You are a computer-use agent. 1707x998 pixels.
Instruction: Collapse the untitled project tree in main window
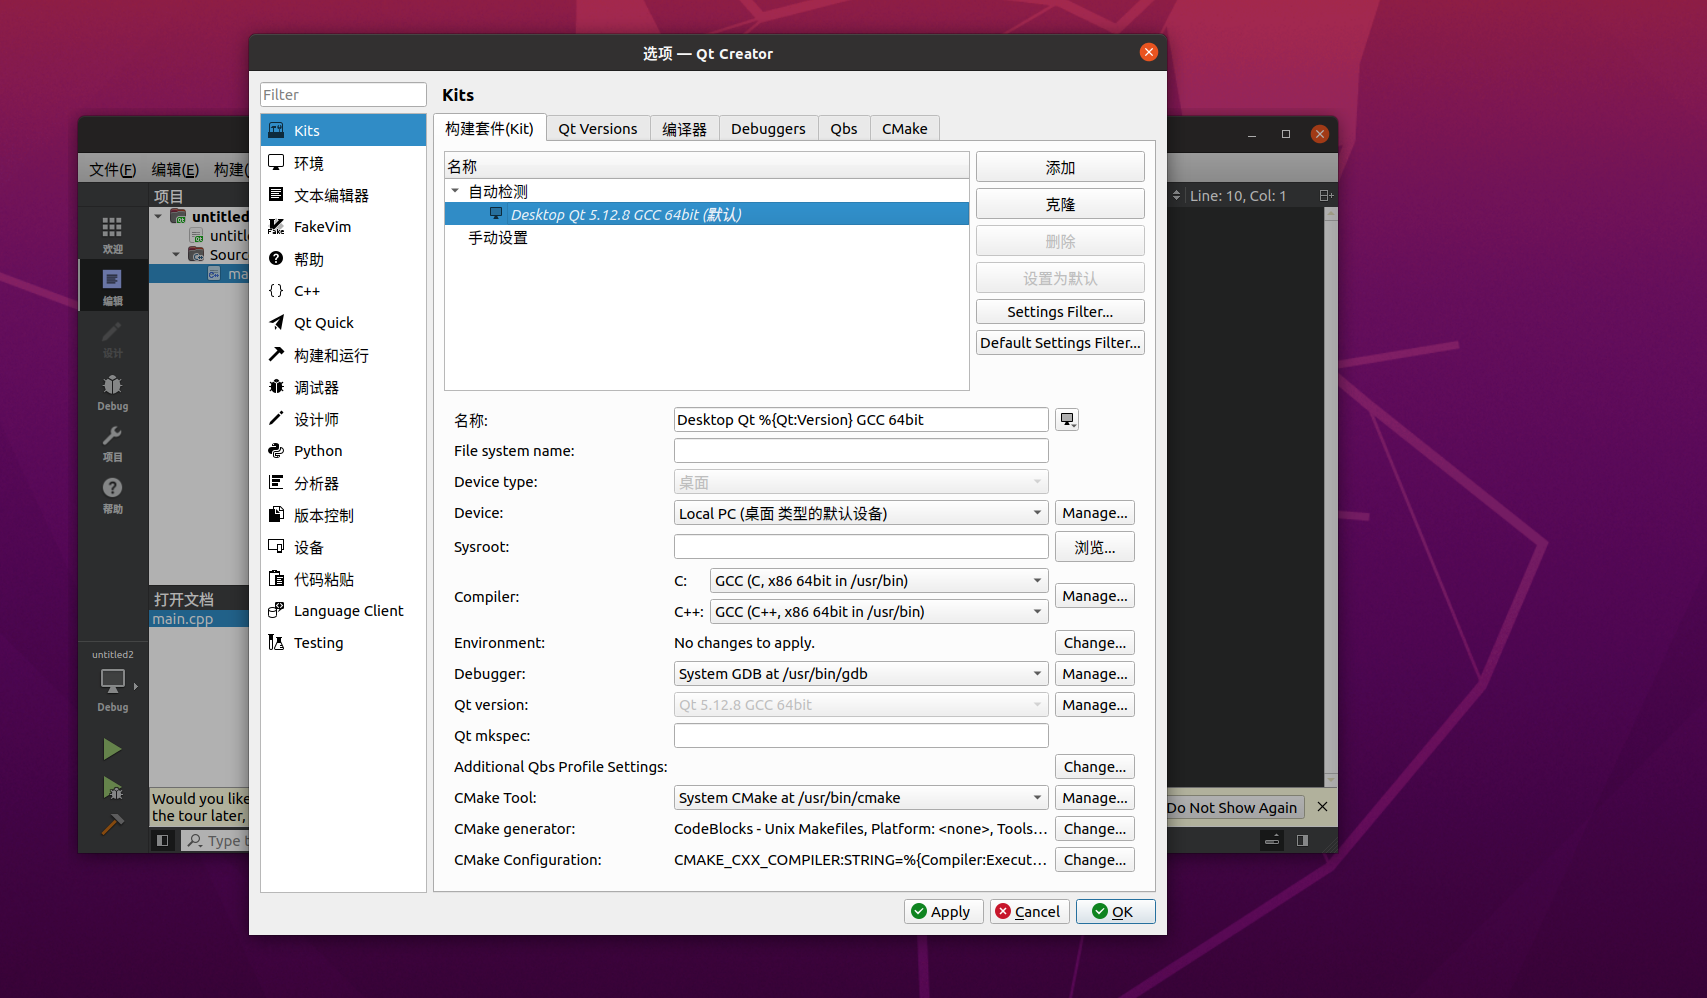click(x=158, y=216)
